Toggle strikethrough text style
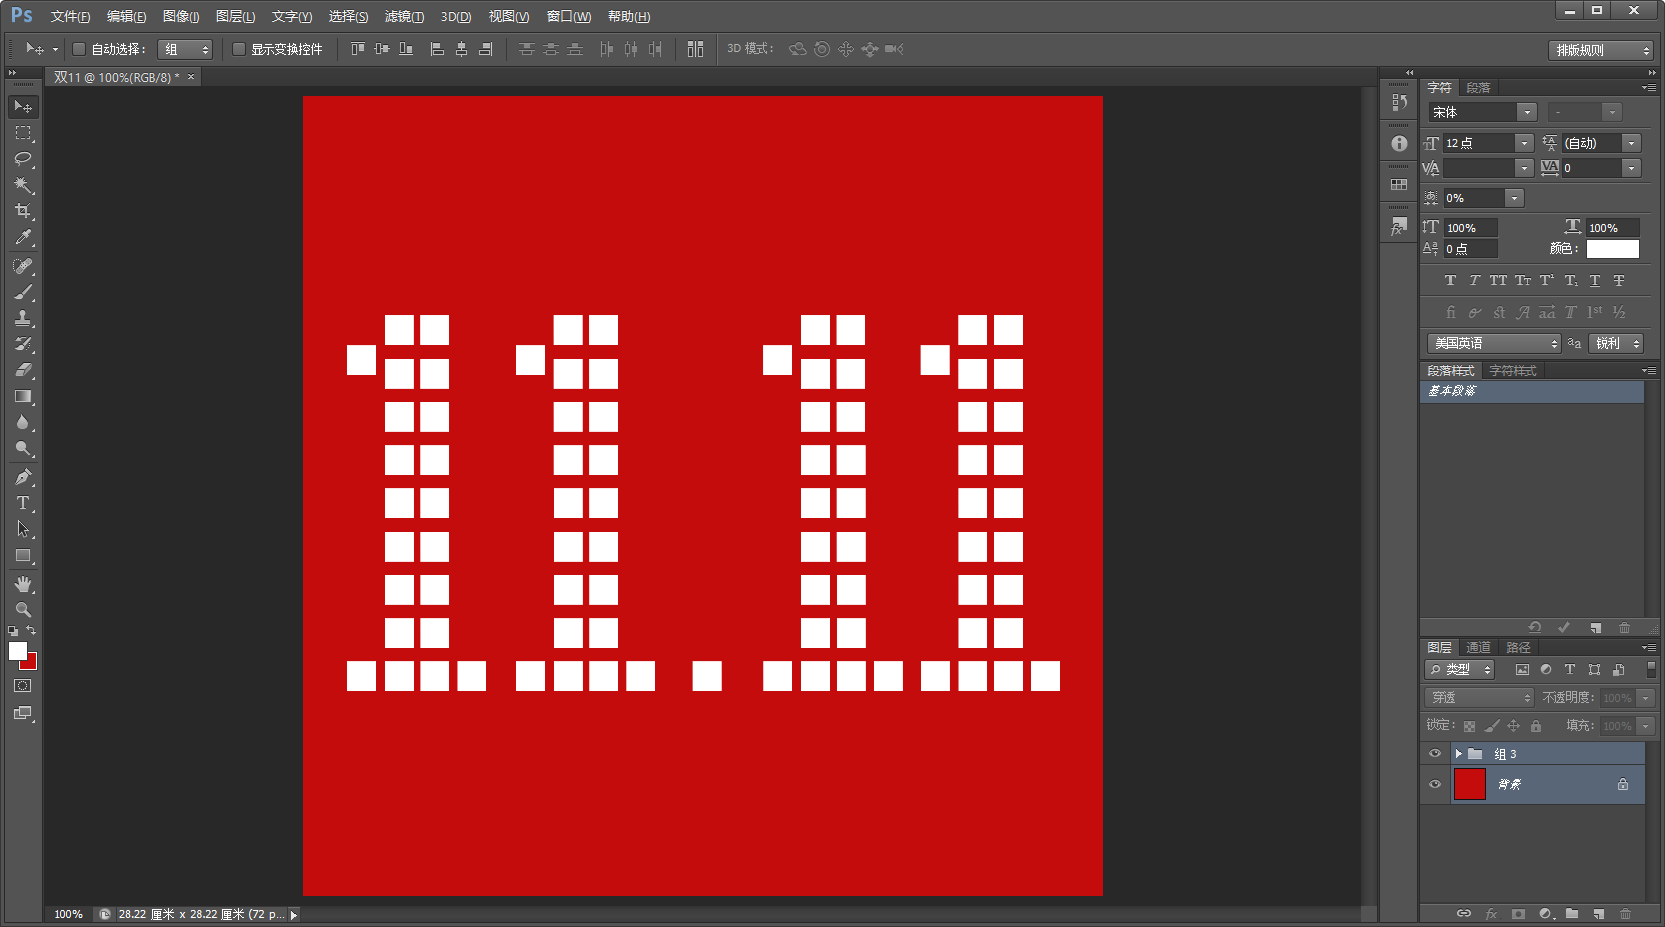The image size is (1665, 927). [1619, 281]
